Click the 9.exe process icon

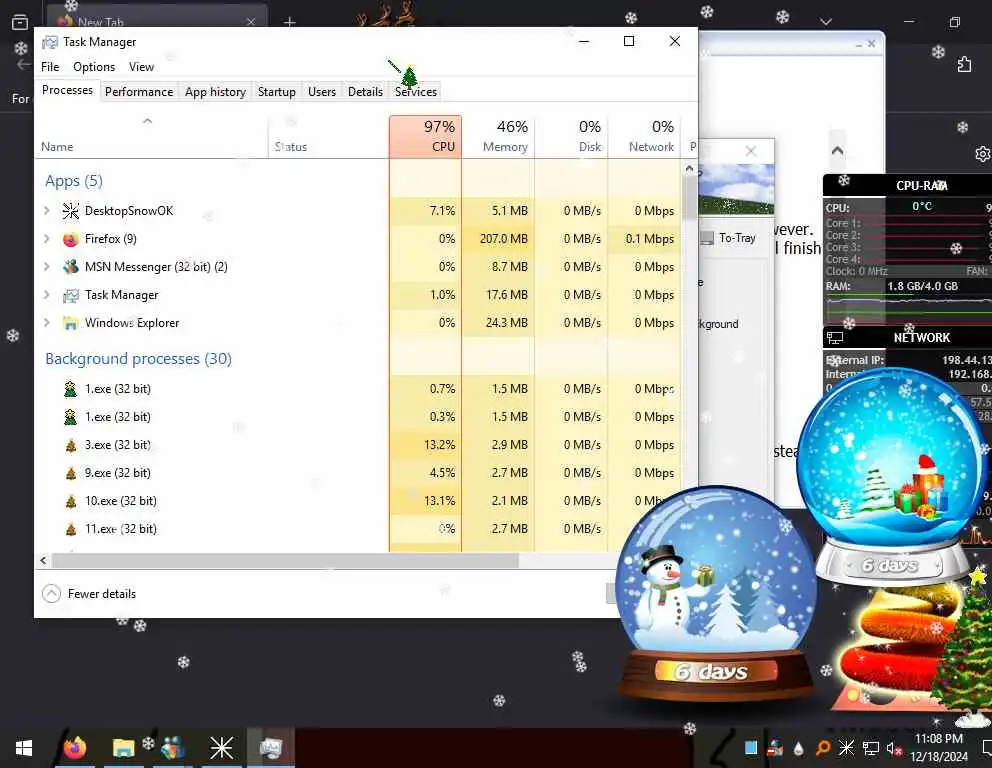click(x=70, y=473)
